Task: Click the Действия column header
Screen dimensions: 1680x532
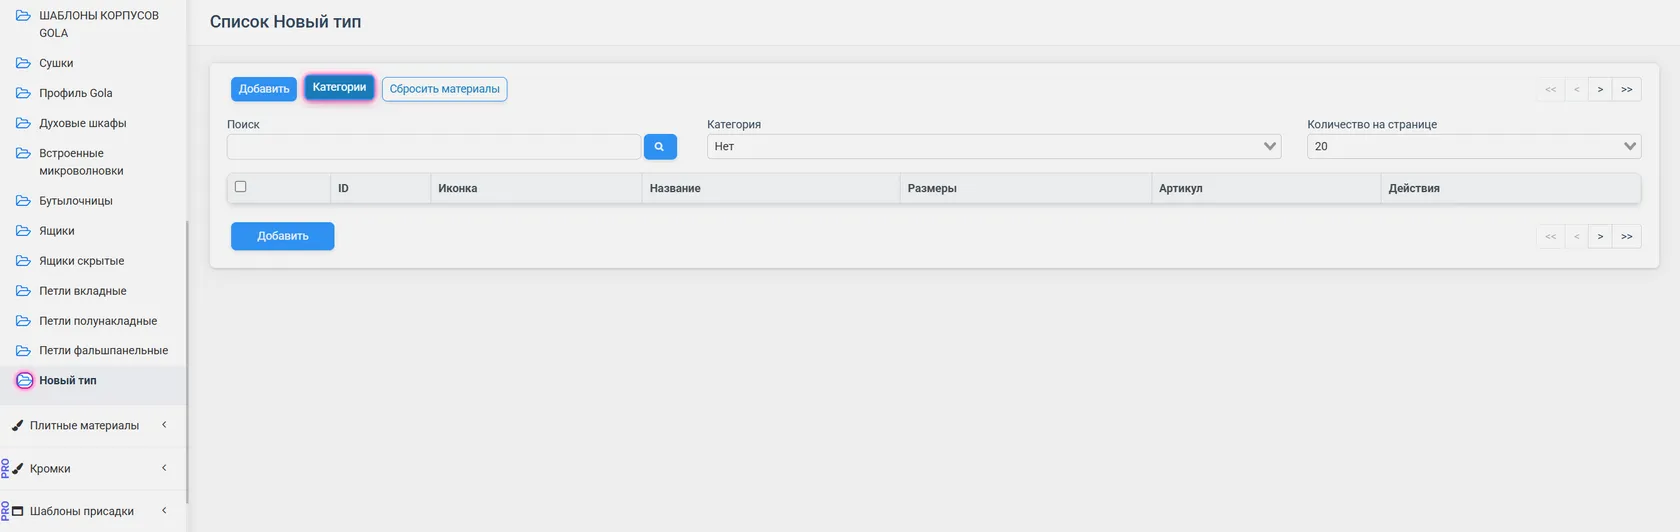Action: pos(1511,188)
